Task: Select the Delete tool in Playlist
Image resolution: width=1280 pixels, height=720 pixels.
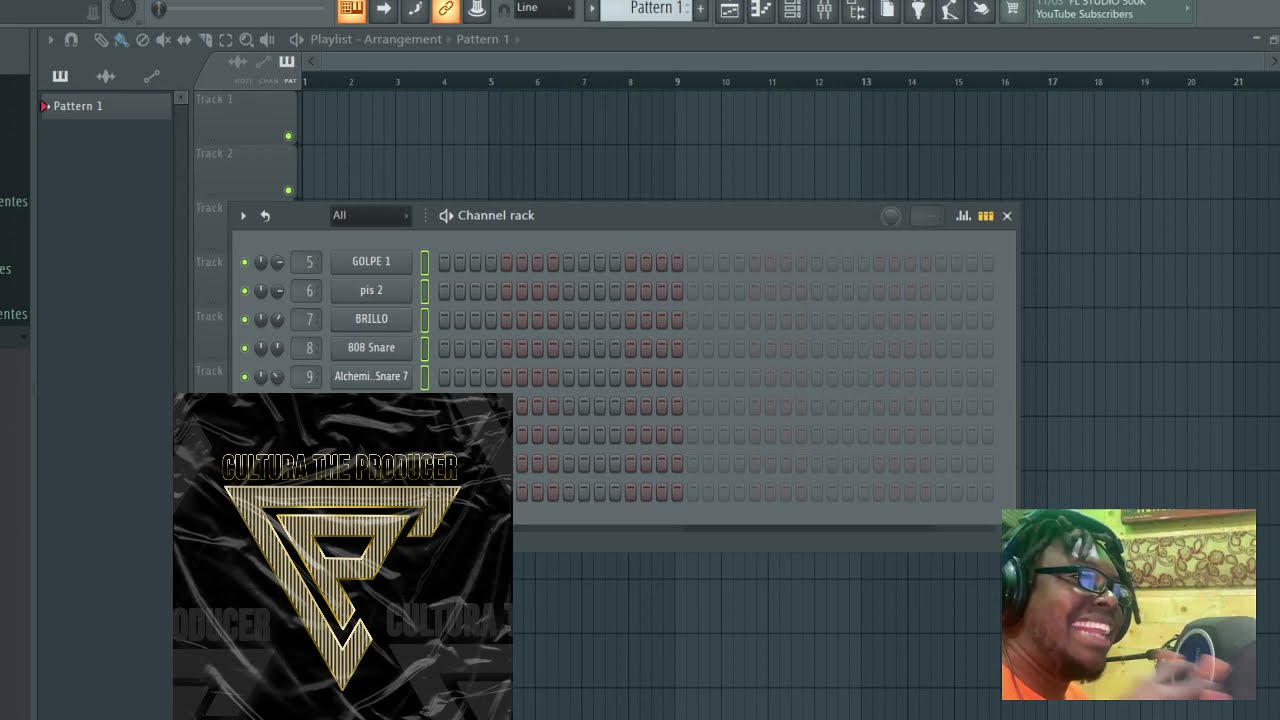Action: 142,39
